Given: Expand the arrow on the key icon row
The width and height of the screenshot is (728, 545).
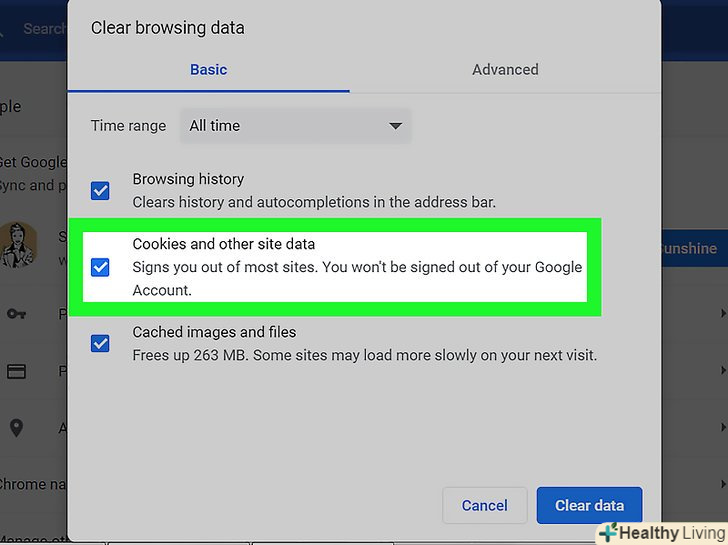Looking at the screenshot, I should coord(722,314).
